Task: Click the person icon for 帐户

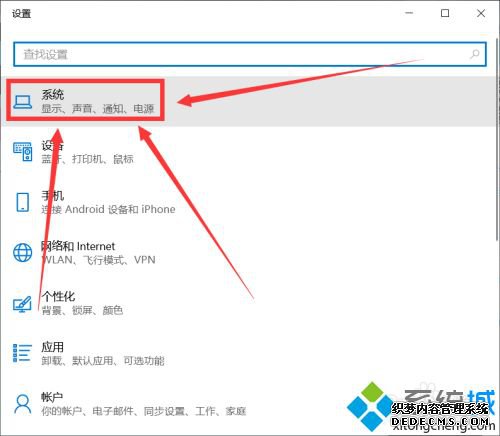Action: [23, 404]
